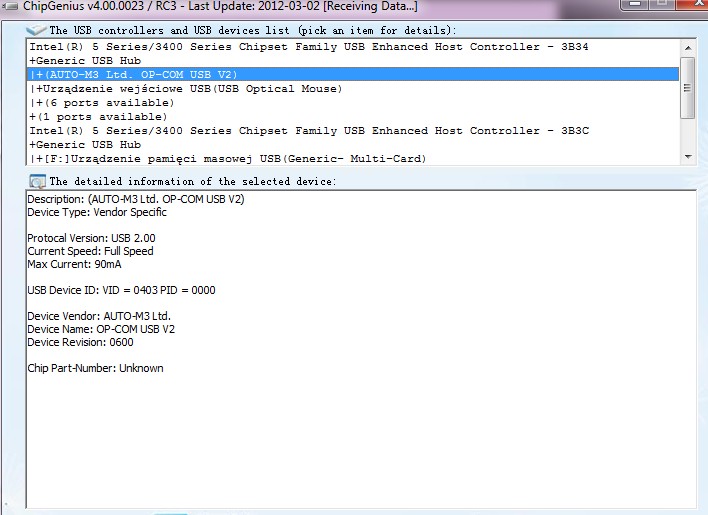Click the ChipGenius app icon in title bar
Image resolution: width=708 pixels, height=515 pixels.
(10, 6)
